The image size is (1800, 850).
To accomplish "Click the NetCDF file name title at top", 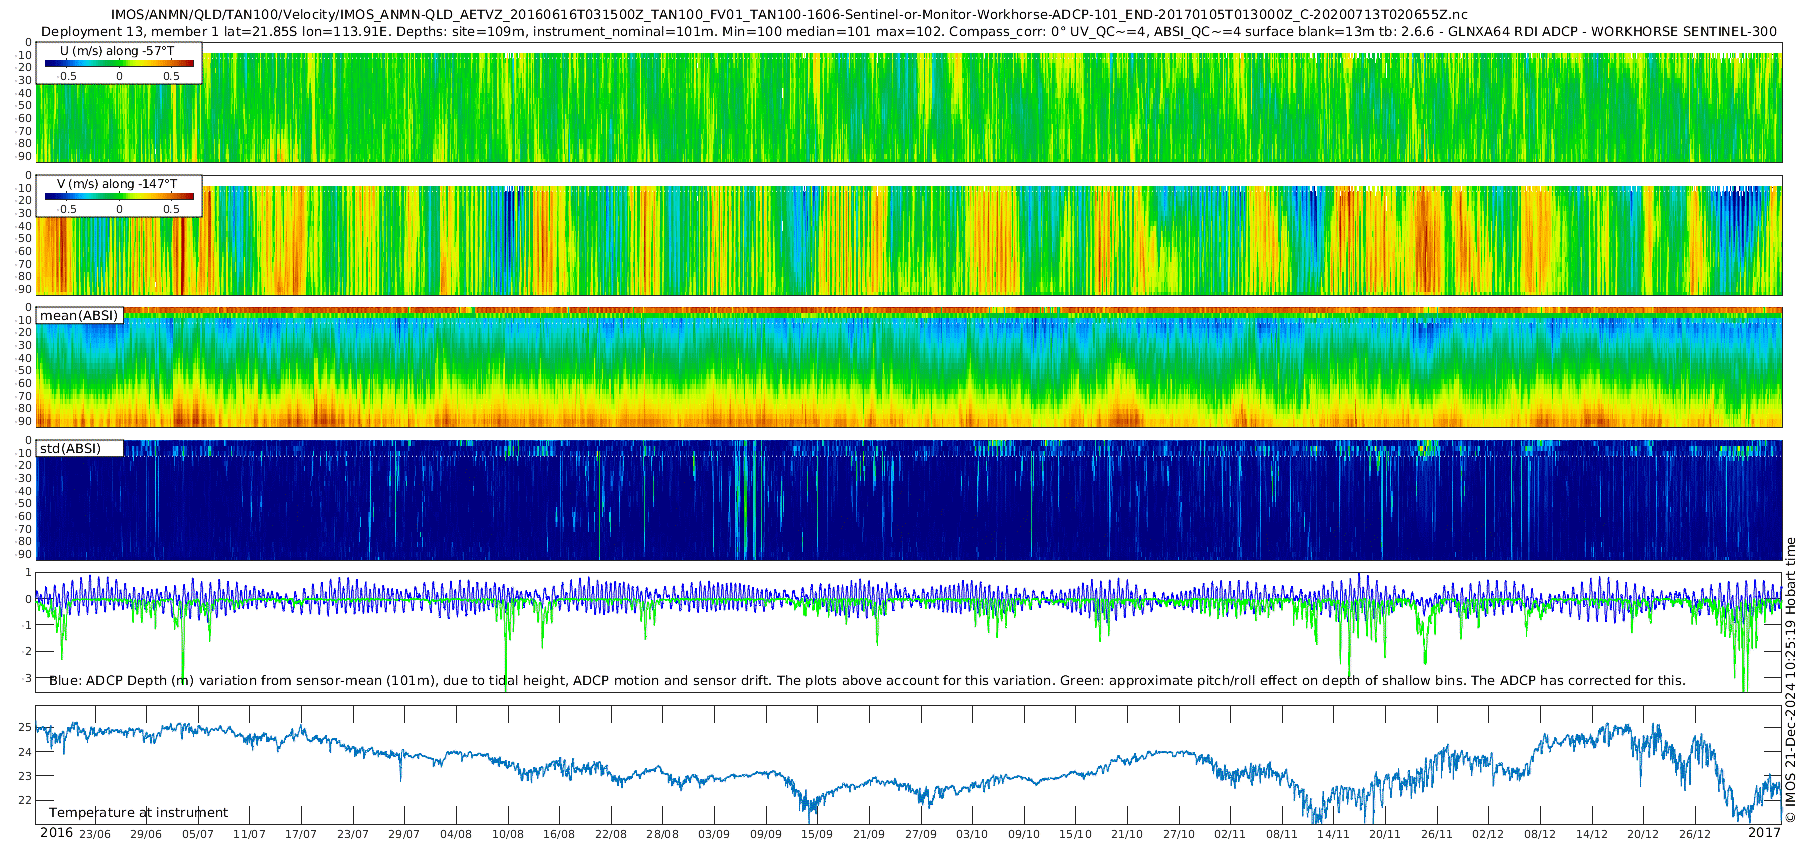I will click(789, 14).
